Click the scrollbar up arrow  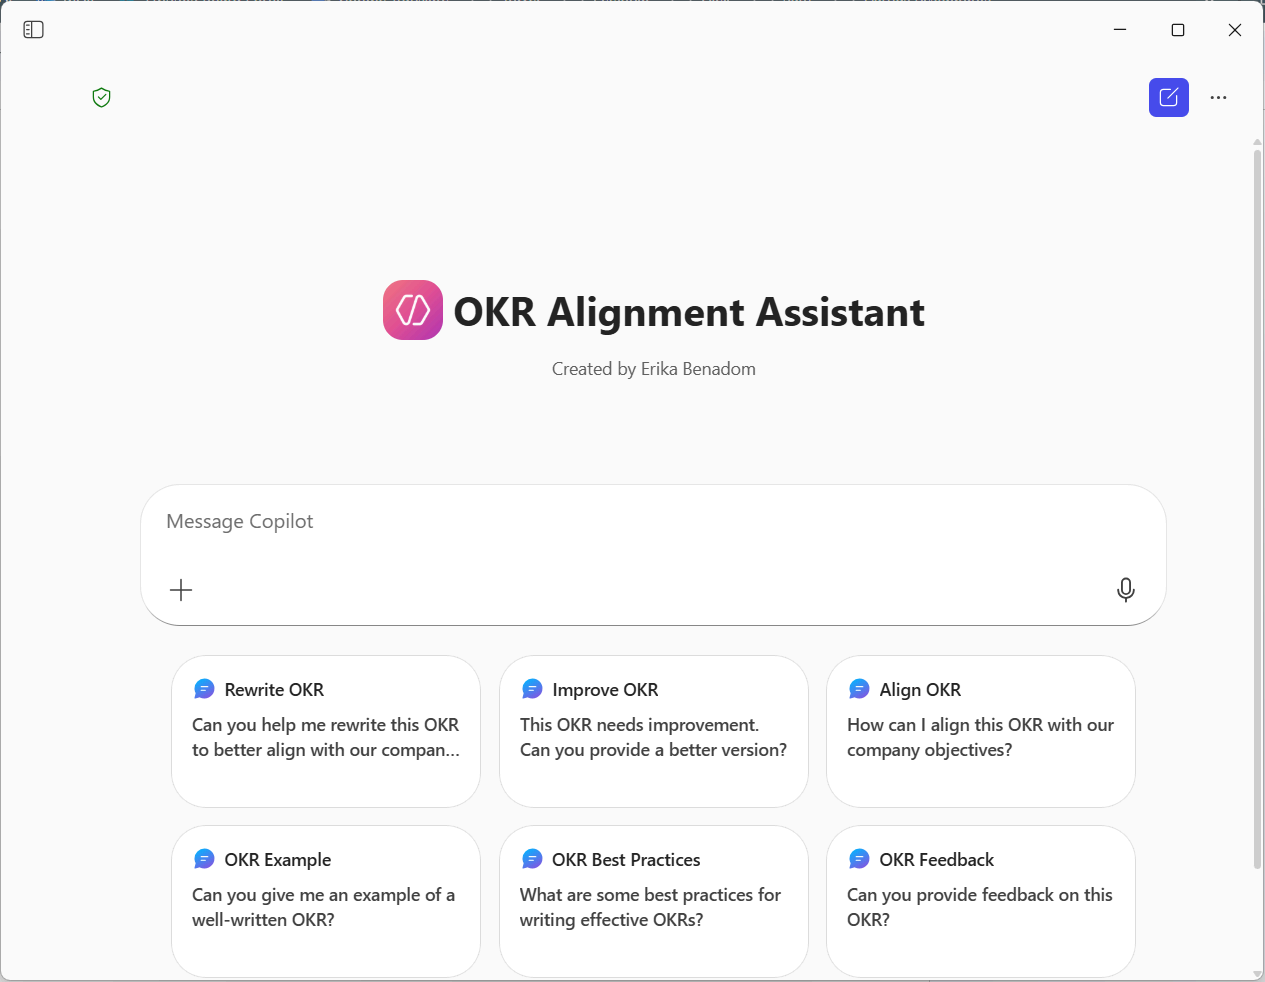click(1257, 143)
